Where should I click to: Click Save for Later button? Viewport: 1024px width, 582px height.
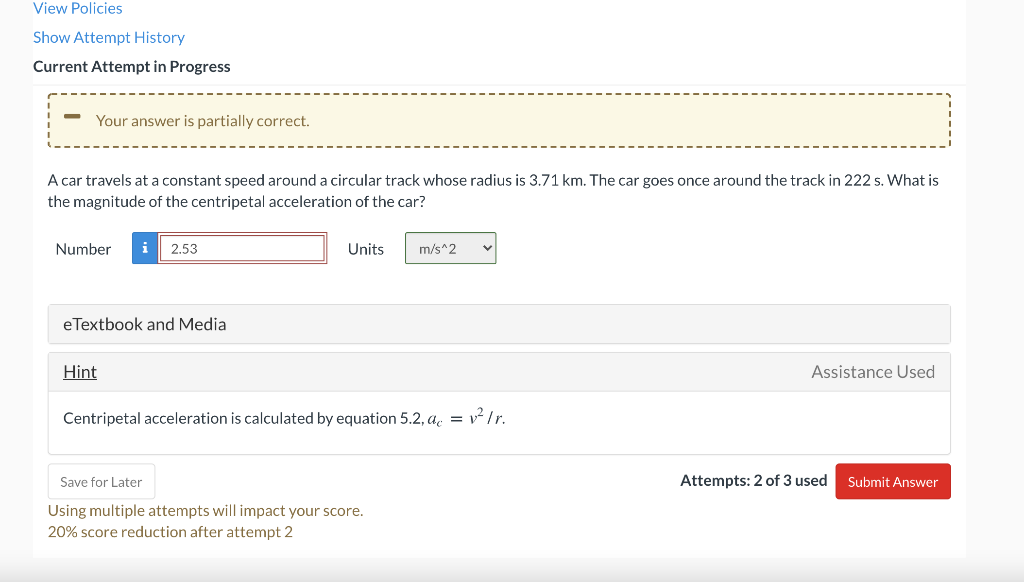[x=101, y=481]
